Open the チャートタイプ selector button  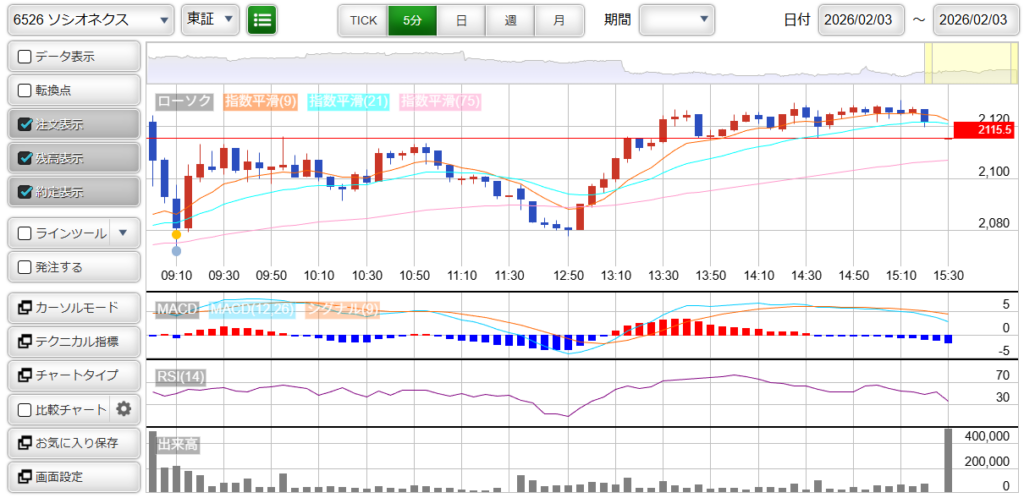pyautogui.click(x=72, y=375)
